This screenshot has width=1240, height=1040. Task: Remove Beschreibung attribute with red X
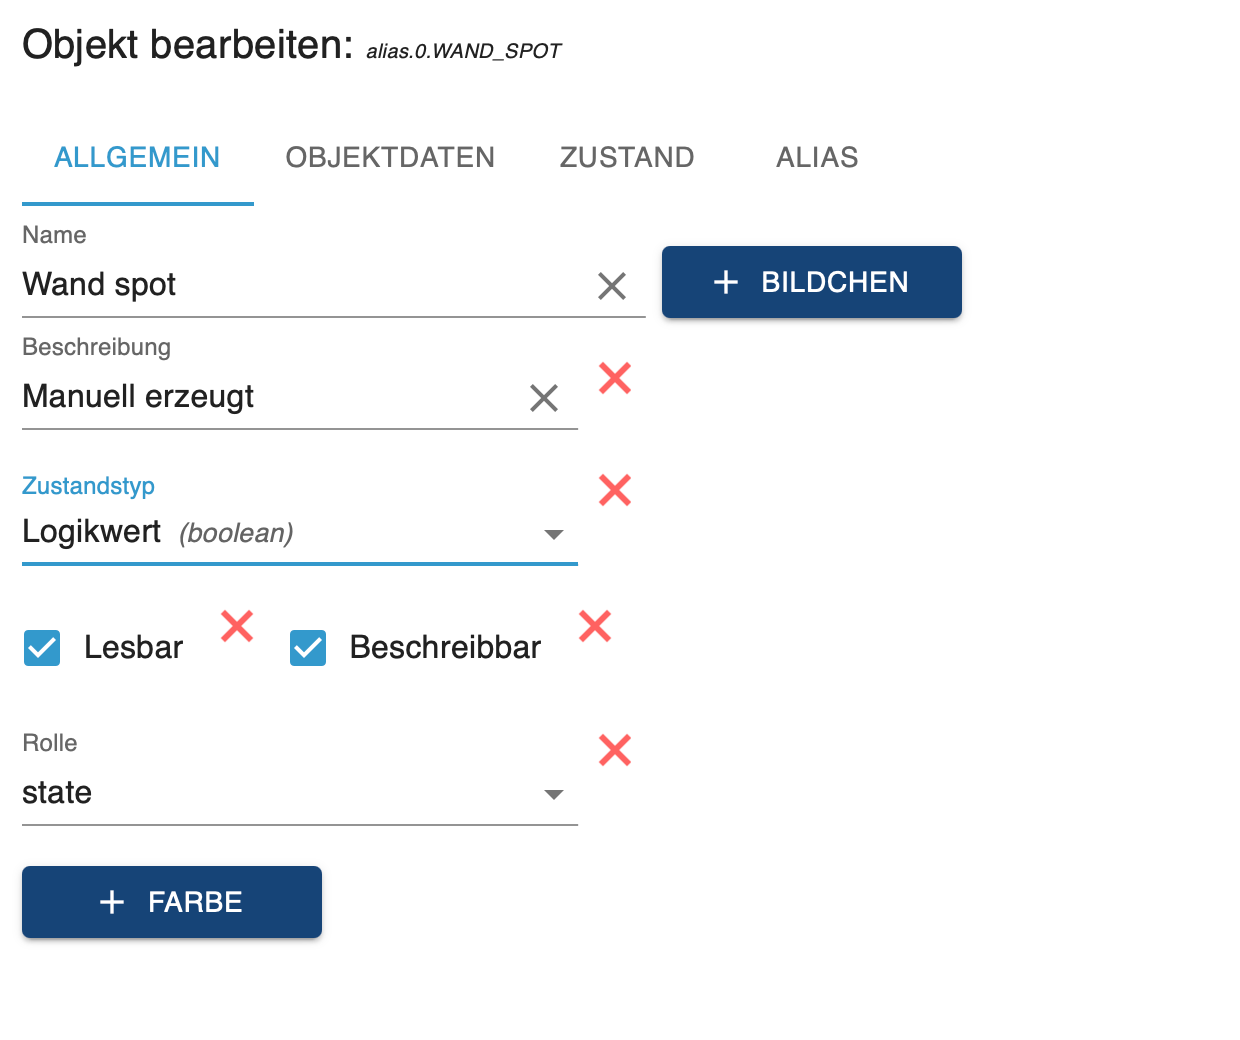point(615,378)
